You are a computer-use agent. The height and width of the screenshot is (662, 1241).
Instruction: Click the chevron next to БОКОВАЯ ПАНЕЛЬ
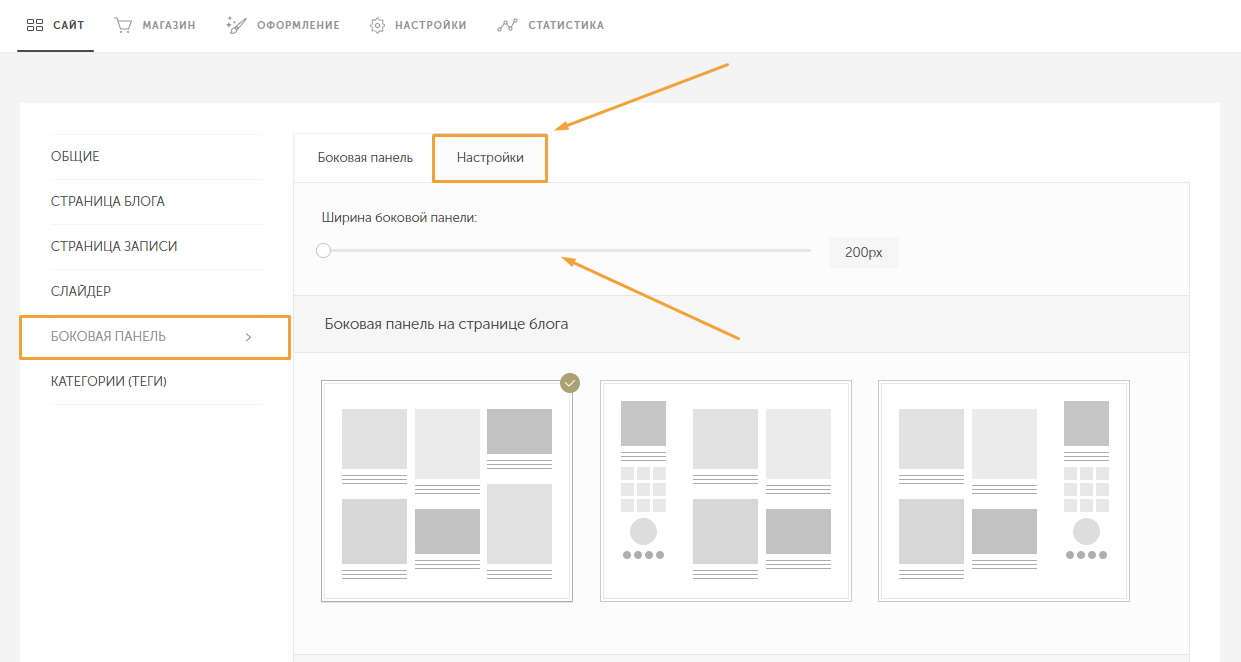click(249, 337)
